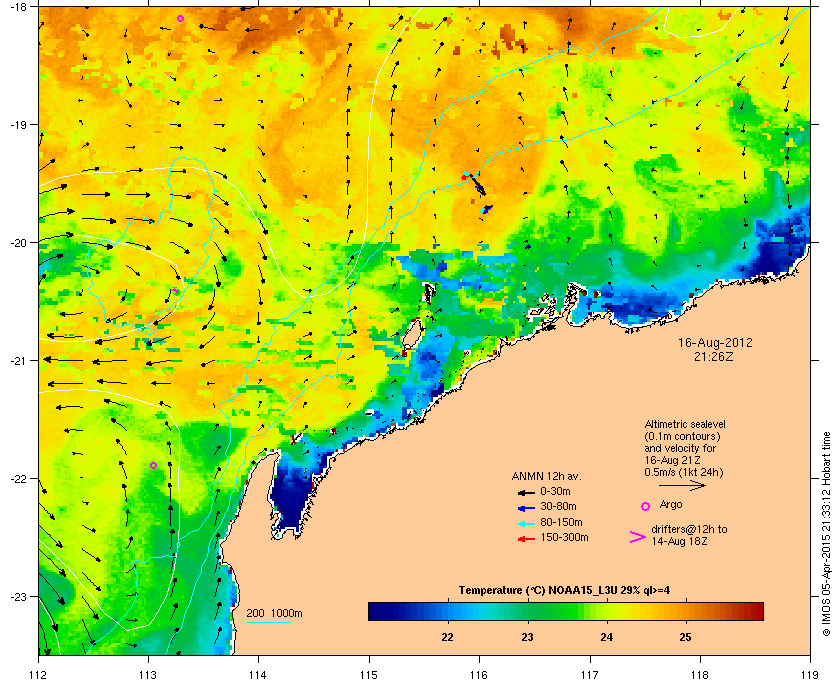Click the Temperature NOAA15_L3U colorbar title
This screenshot has width=840, height=680.
coord(564,591)
